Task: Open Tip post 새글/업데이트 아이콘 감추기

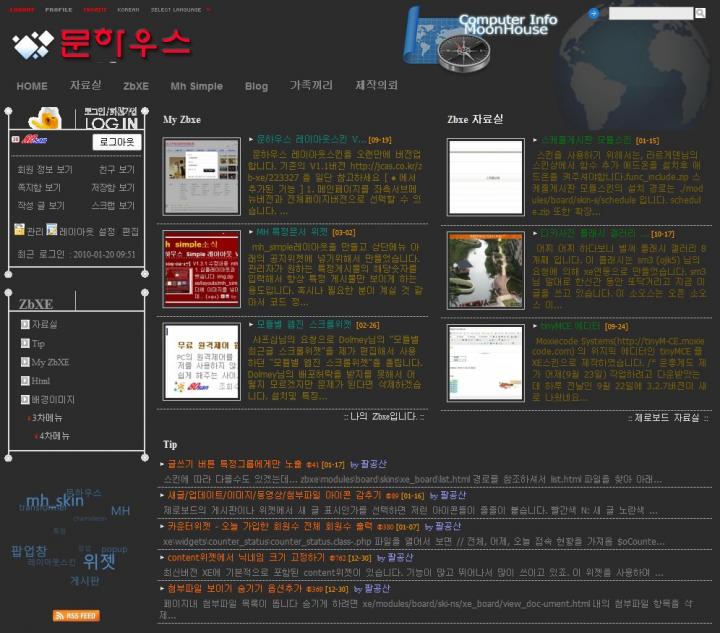Action: (274, 495)
